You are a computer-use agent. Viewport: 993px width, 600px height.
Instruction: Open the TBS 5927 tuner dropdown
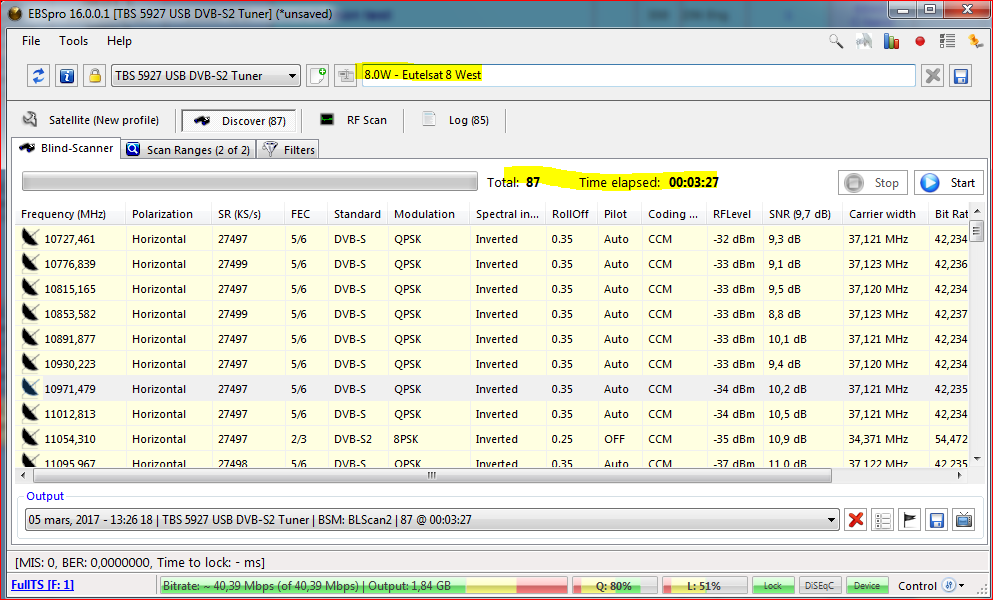205,76
